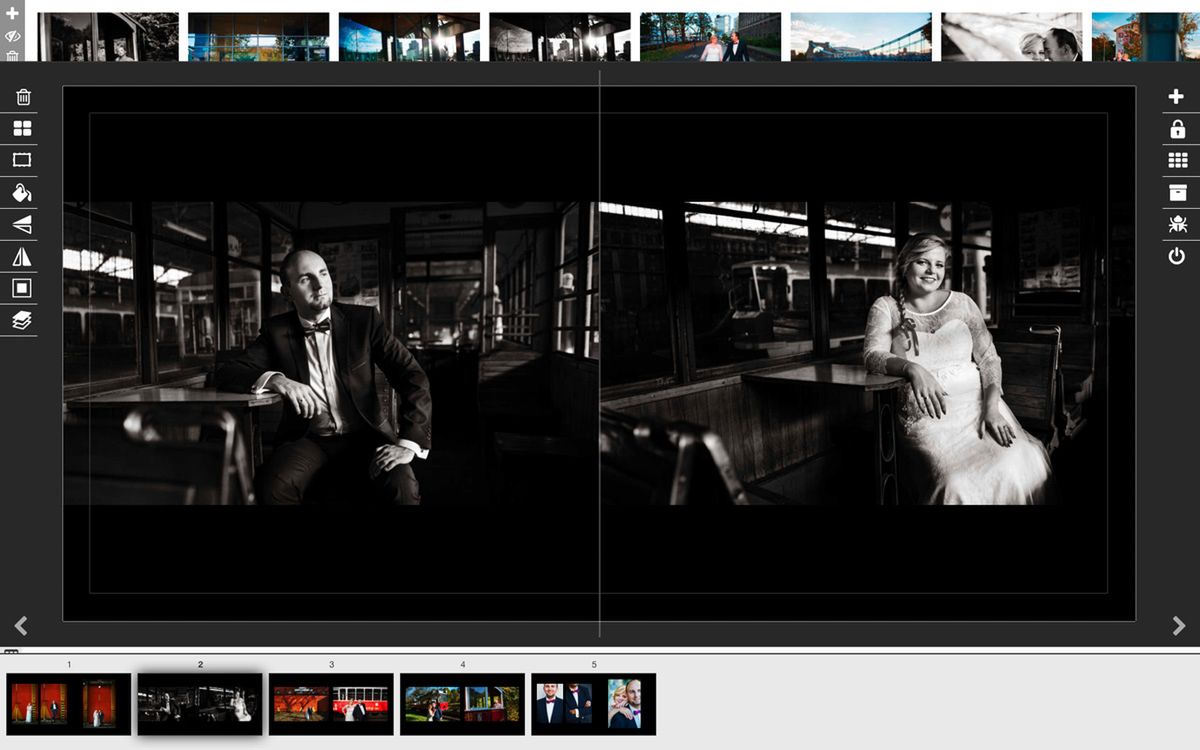
Task: Go to previous spread with left arrow
Action: pyautogui.click(x=21, y=626)
